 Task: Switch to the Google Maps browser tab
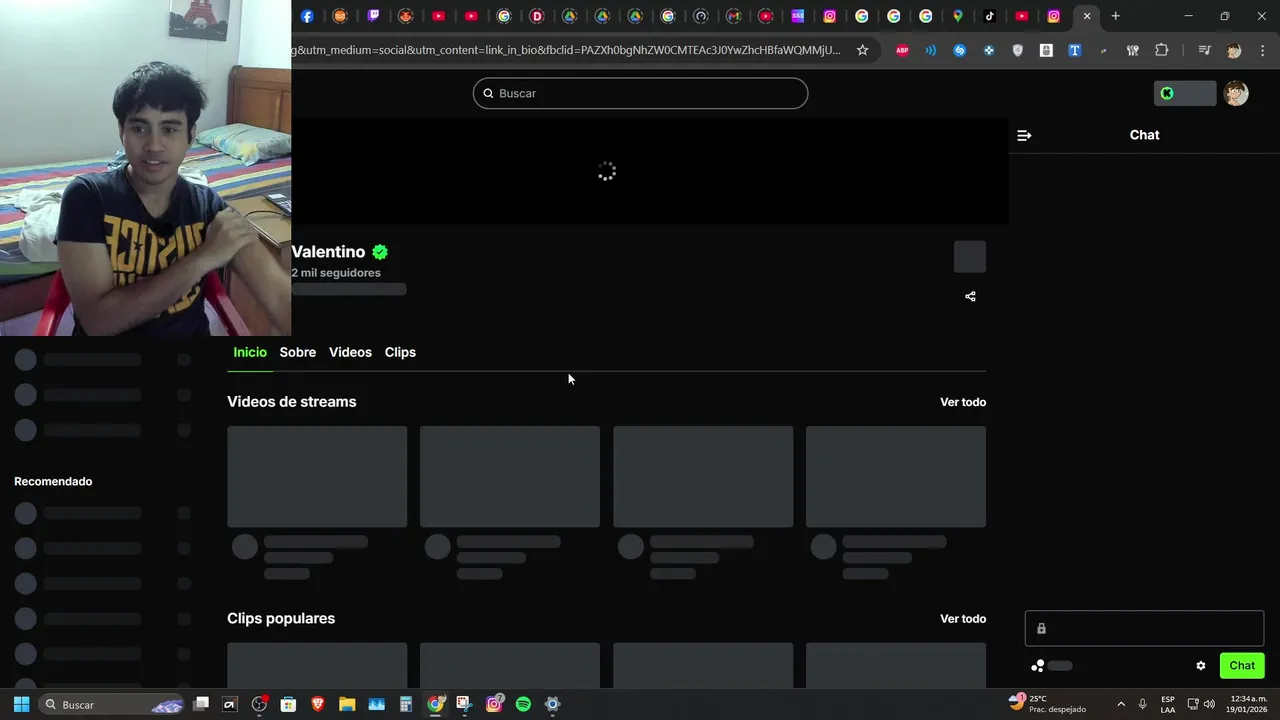point(957,16)
